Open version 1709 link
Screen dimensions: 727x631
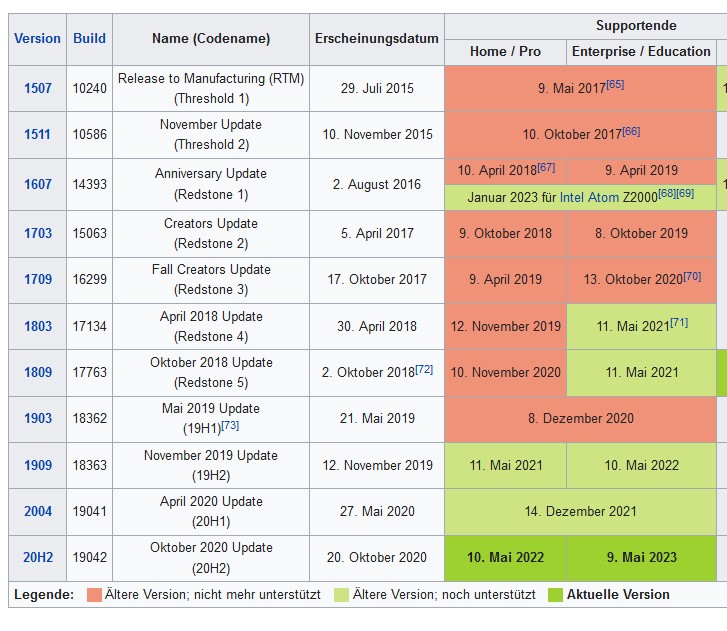pyautogui.click(x=38, y=280)
